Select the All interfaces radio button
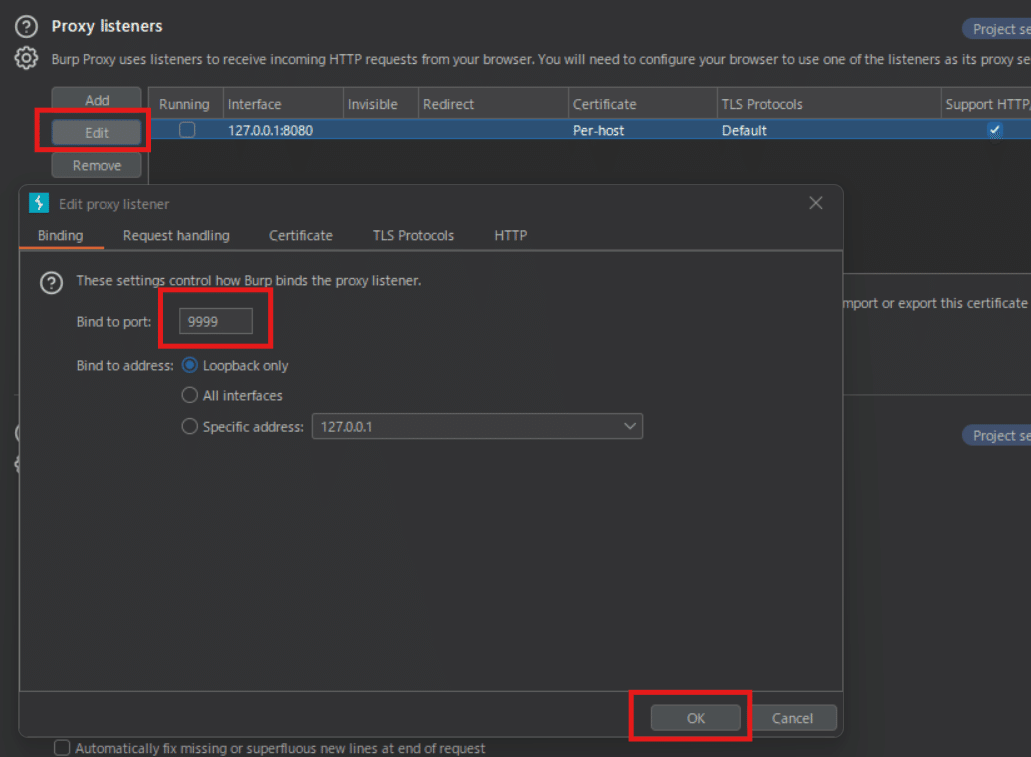Image resolution: width=1031 pixels, height=757 pixels. 189,395
